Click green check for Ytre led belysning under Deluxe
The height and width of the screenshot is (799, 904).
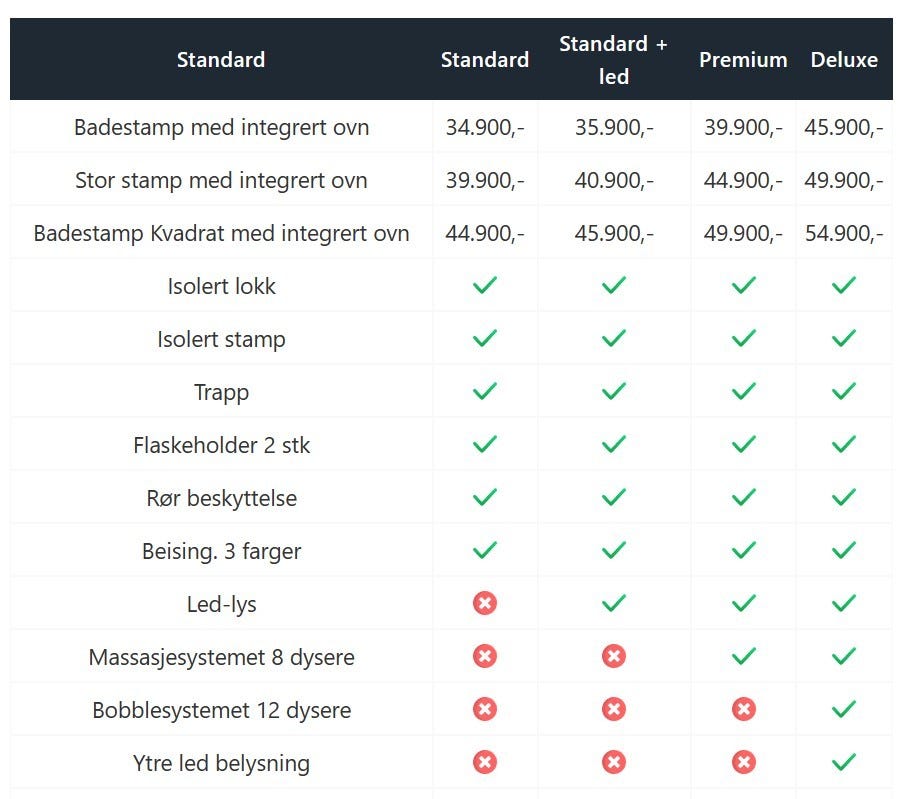(x=844, y=762)
